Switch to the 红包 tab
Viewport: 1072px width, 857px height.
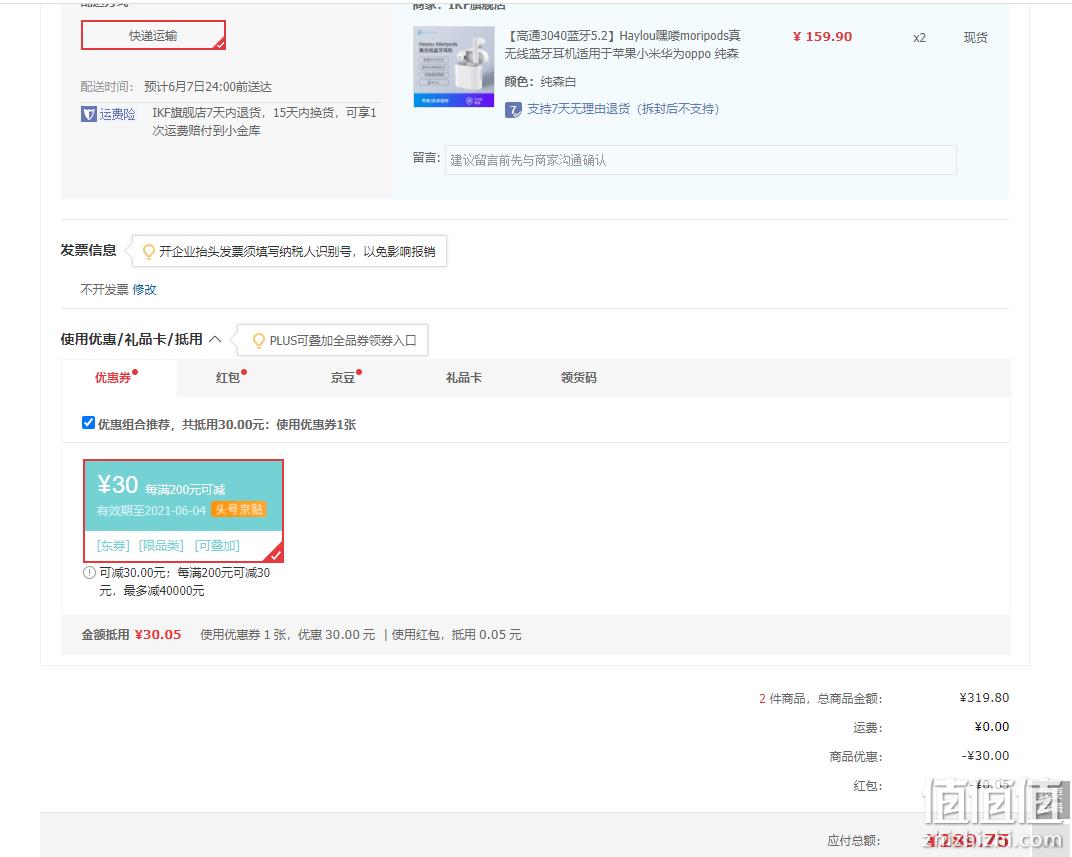(228, 377)
